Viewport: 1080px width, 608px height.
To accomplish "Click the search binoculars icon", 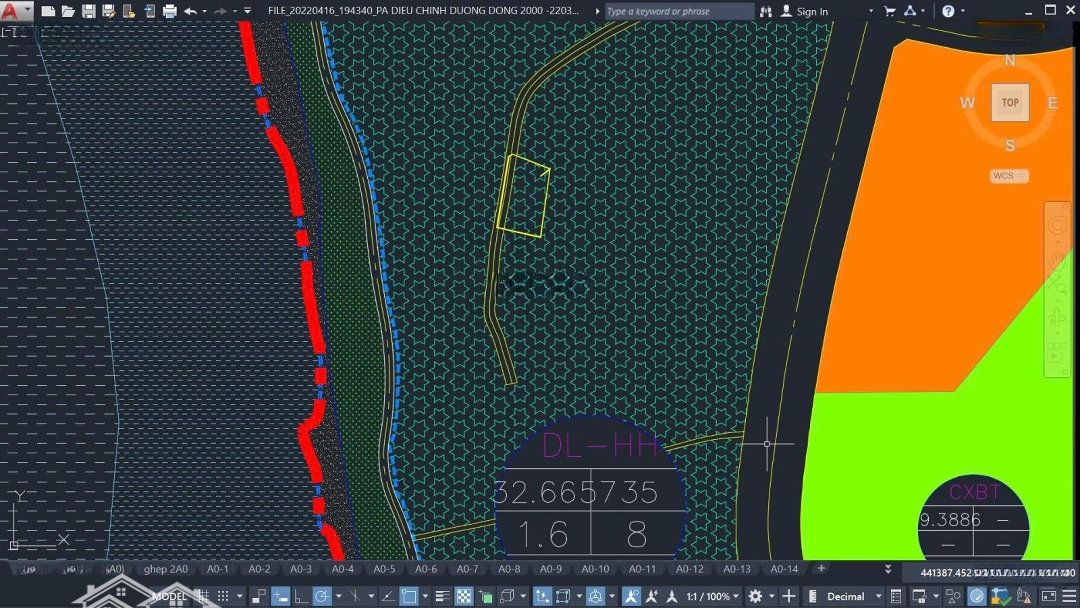I will tap(766, 11).
